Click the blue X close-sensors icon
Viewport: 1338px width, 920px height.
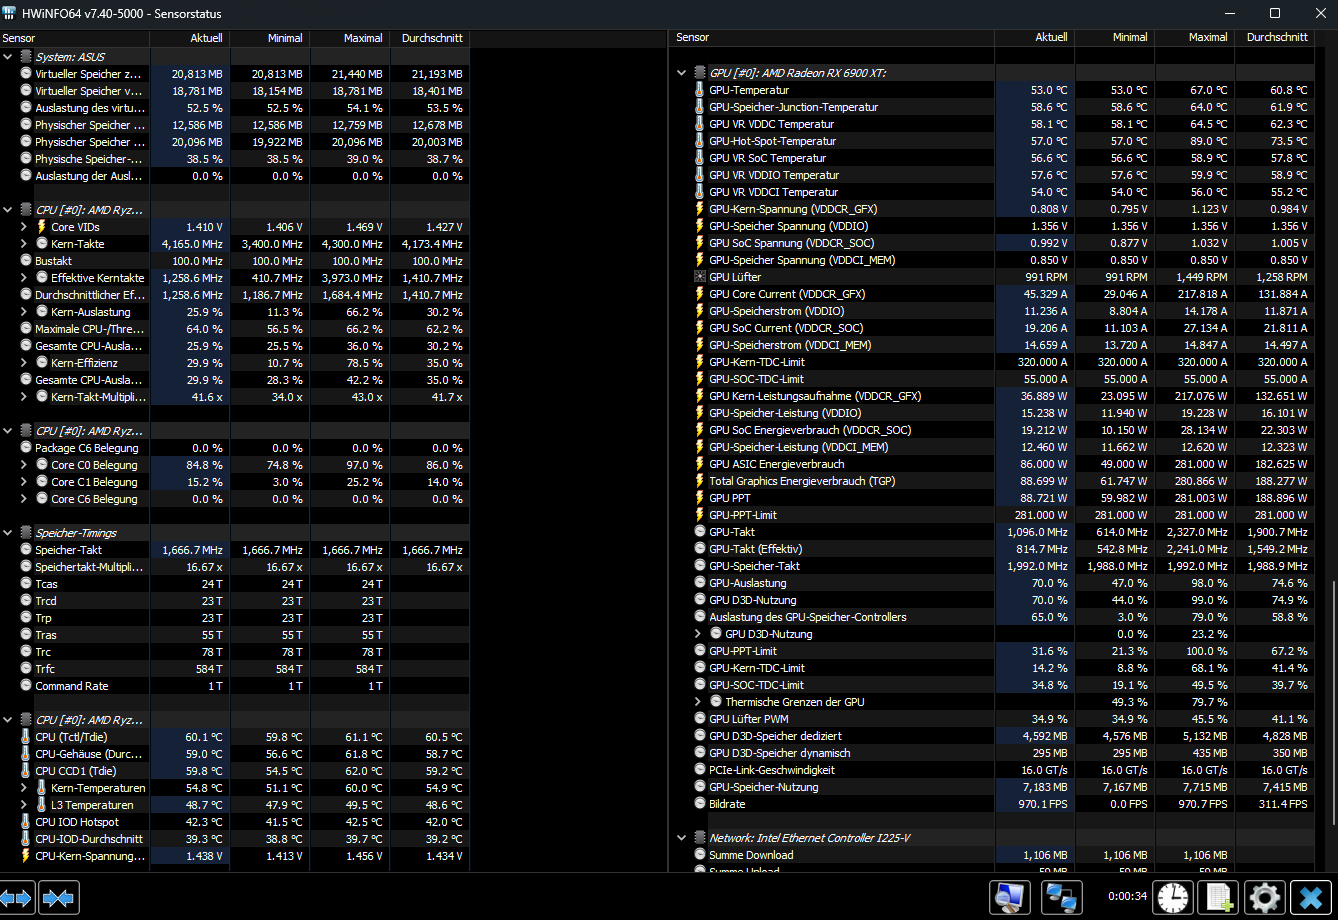click(1311, 898)
